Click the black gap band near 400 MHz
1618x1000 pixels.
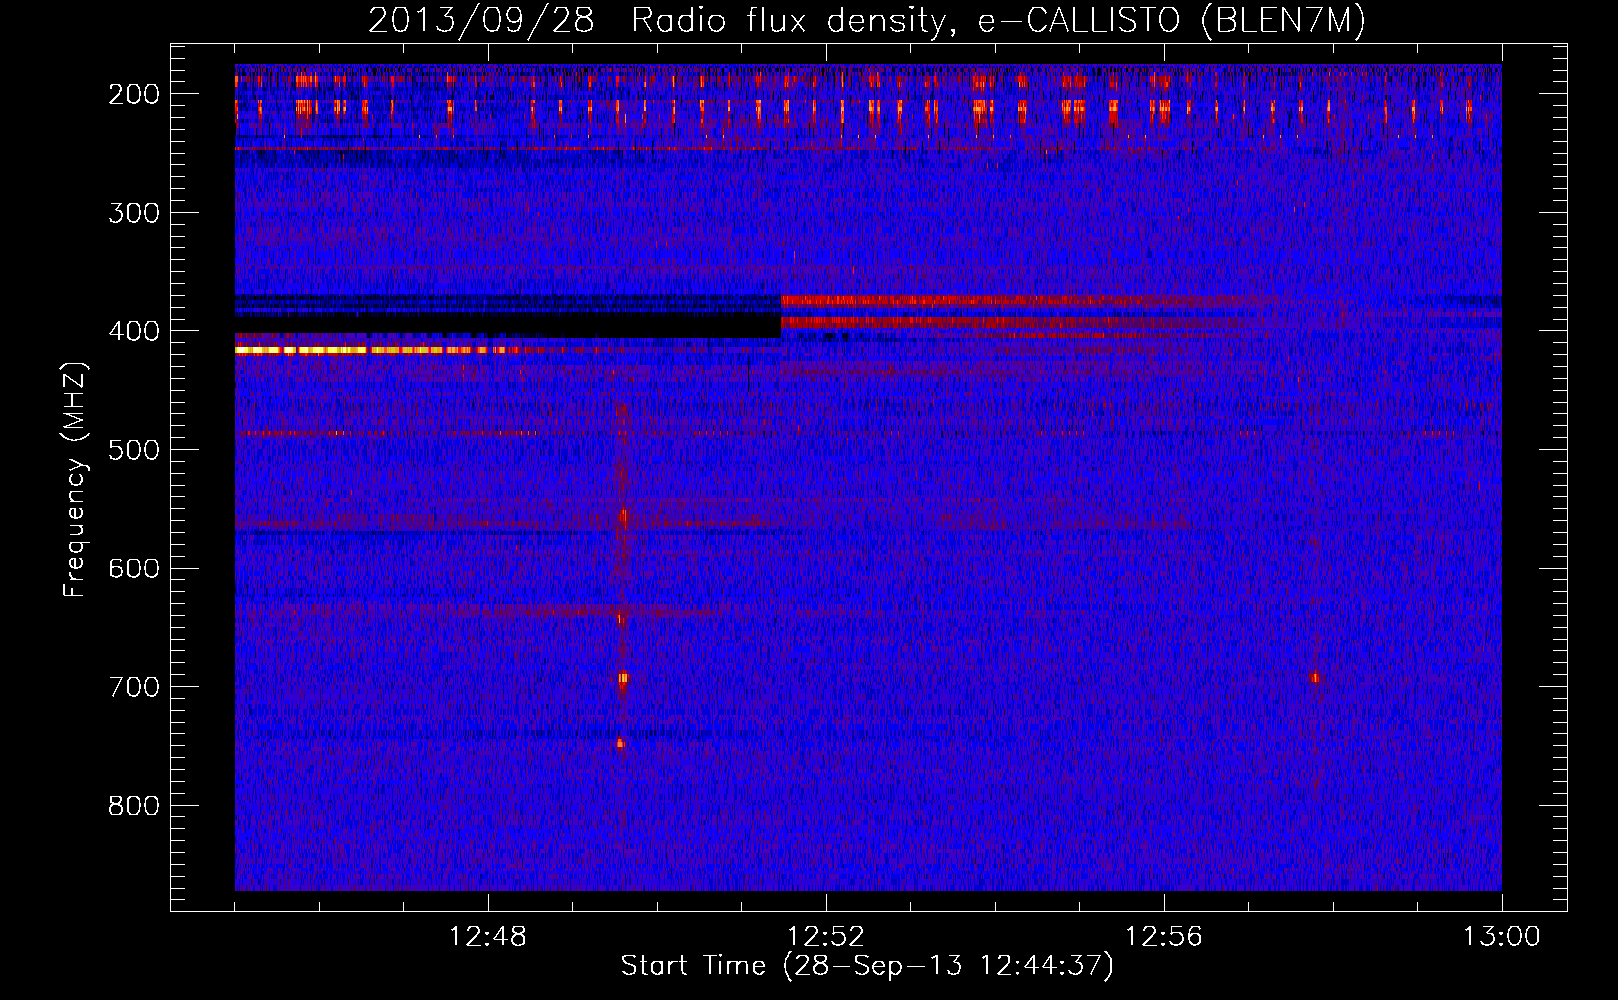click(508, 325)
